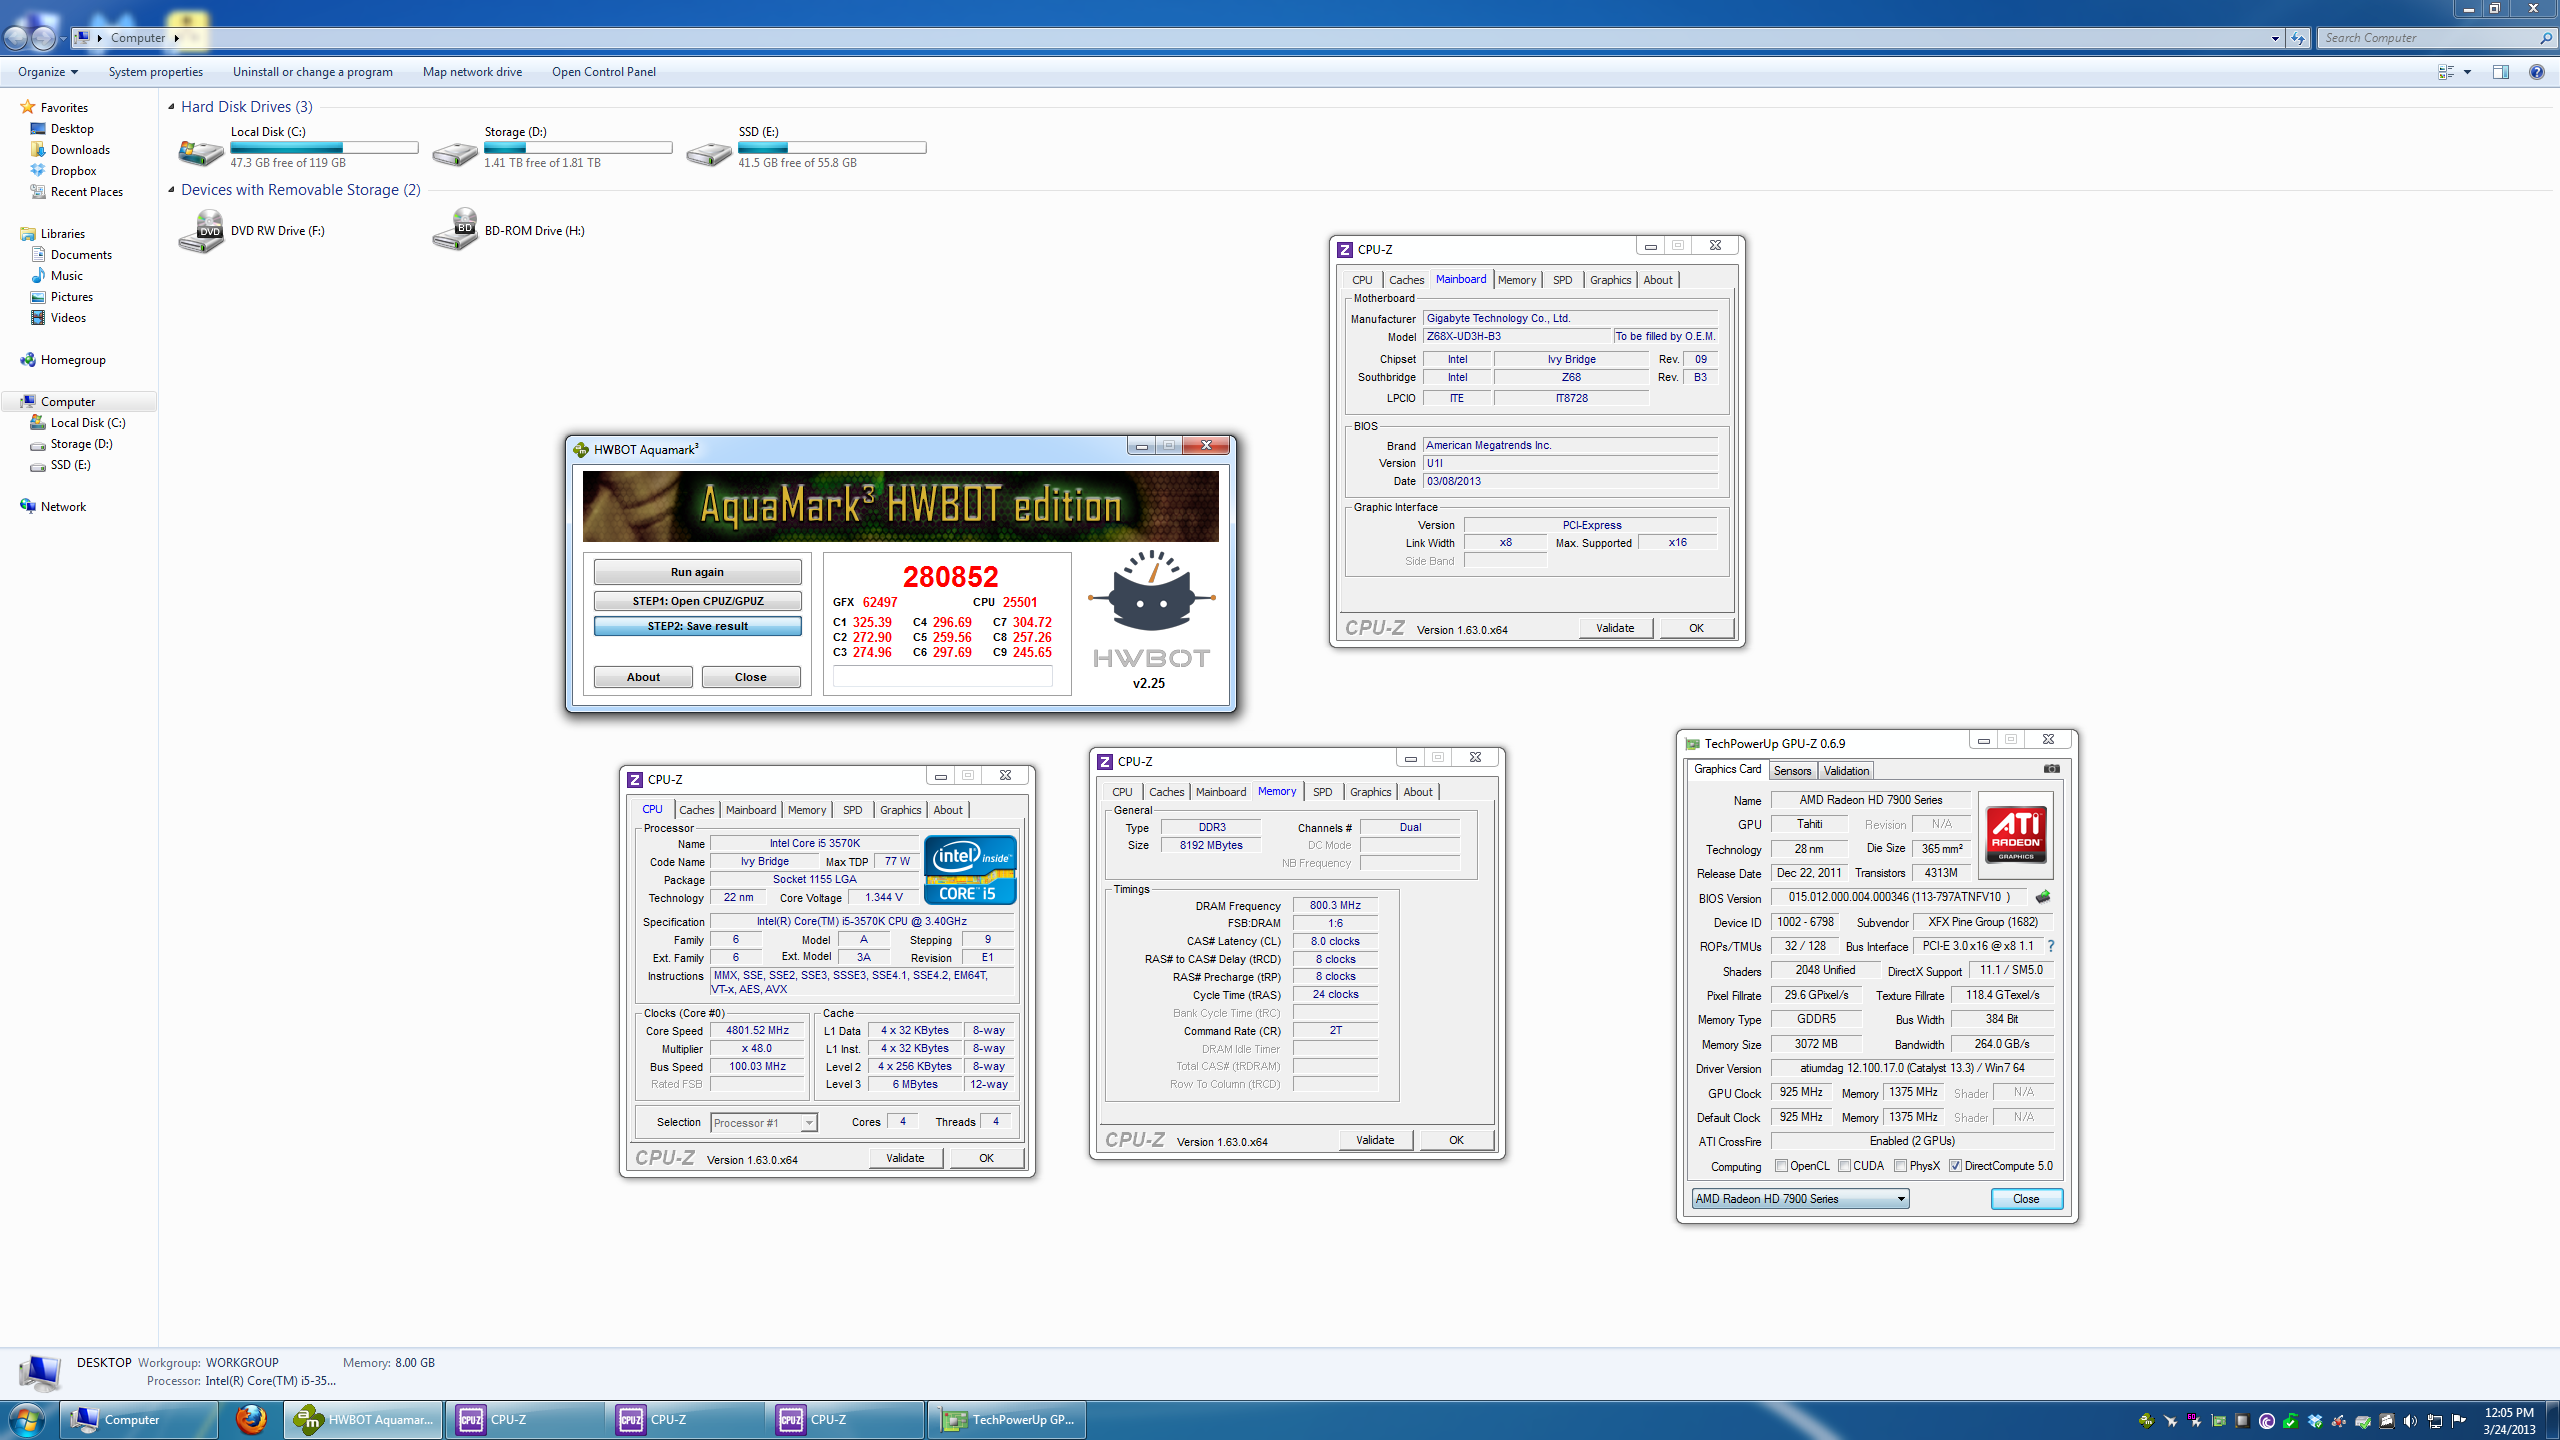Click Run again in Aquamark
This screenshot has width=2560, height=1440.
click(697, 572)
